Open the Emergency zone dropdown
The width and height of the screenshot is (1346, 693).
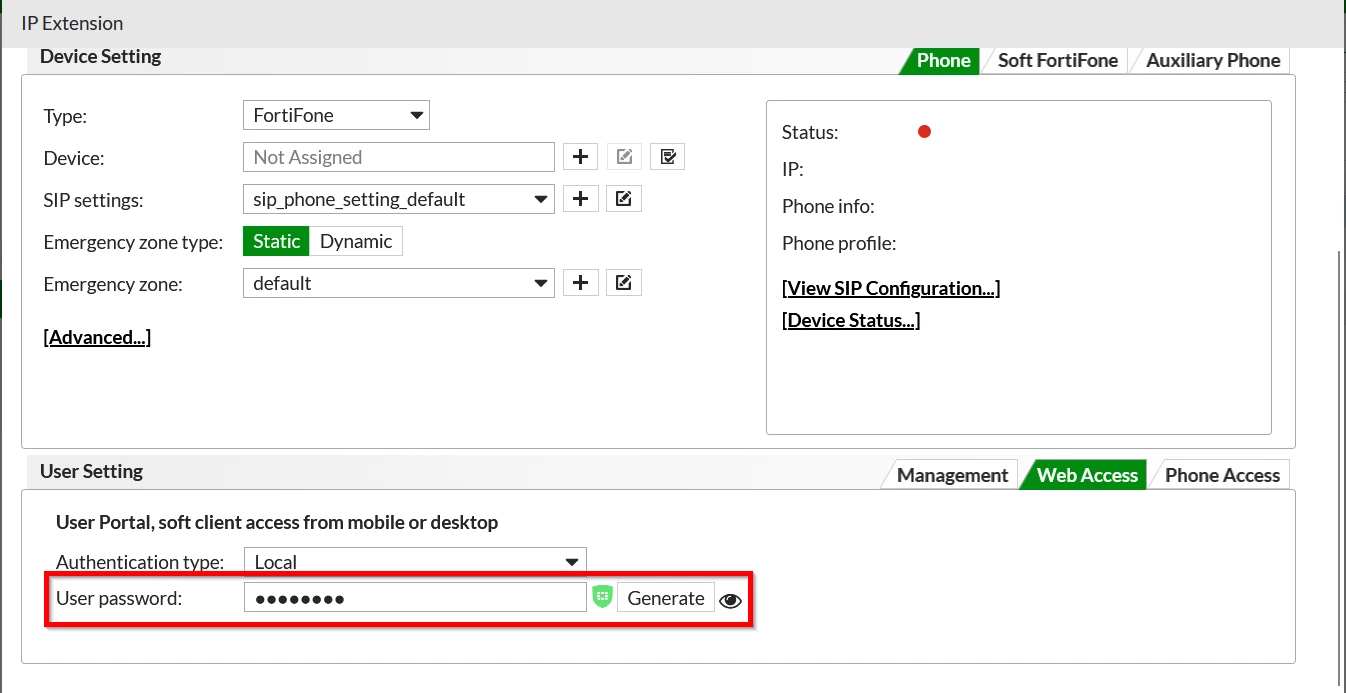[398, 283]
